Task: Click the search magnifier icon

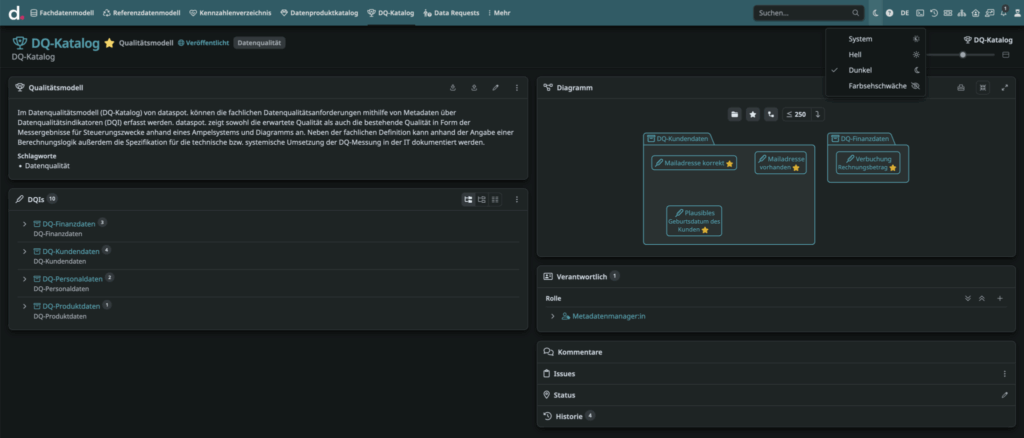Action: pos(856,12)
